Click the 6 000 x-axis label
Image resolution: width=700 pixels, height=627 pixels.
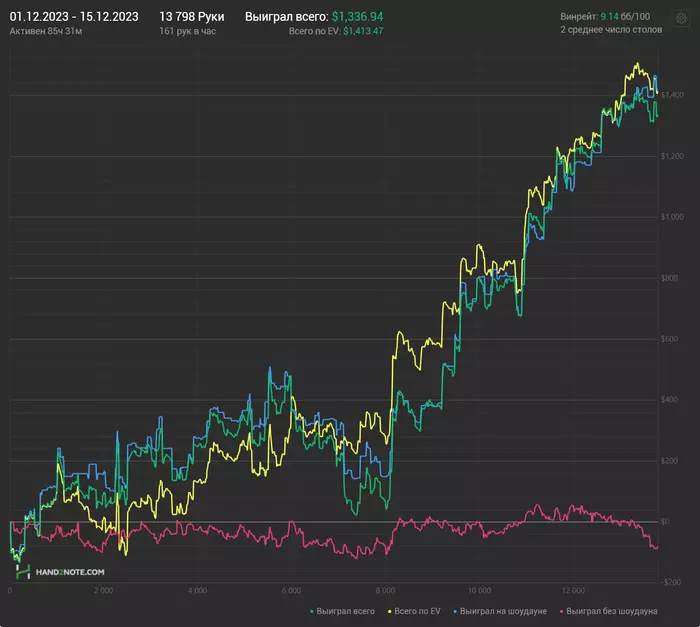(x=291, y=590)
